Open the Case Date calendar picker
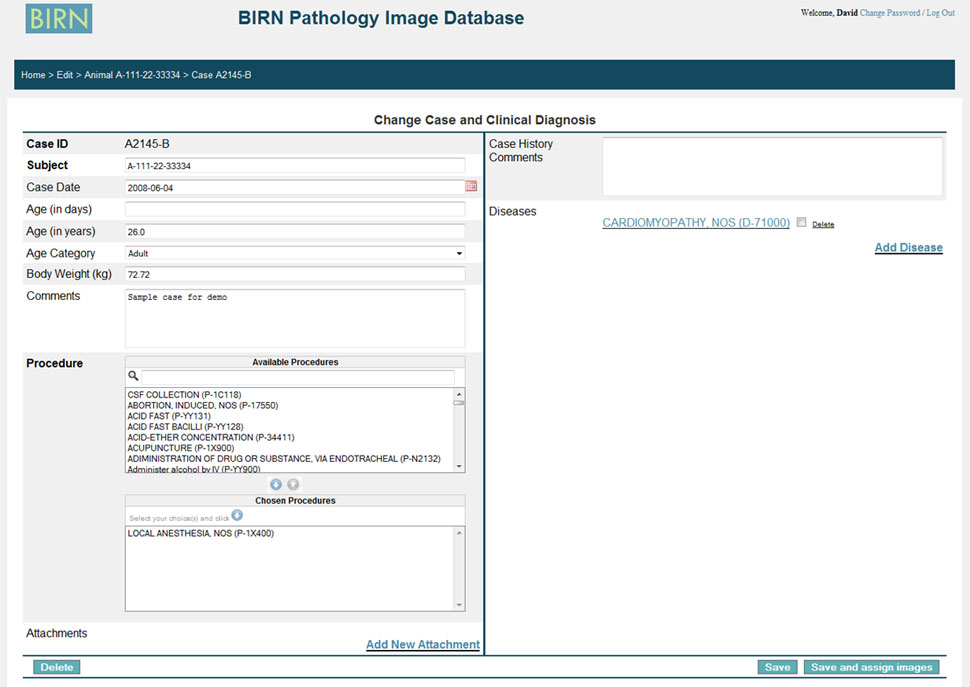This screenshot has height=687, width=970. coord(471,187)
